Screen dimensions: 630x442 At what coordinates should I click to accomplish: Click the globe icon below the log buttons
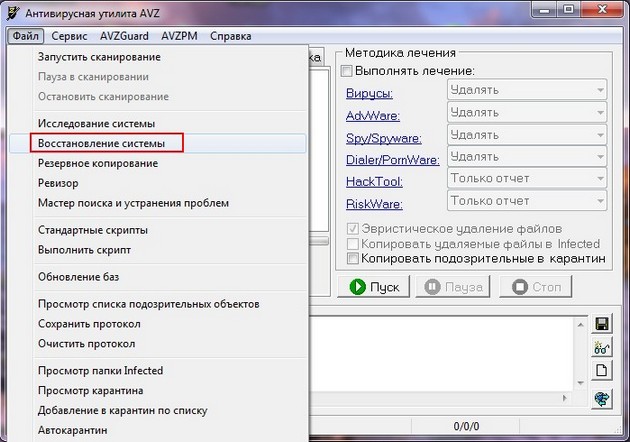click(x=602, y=398)
